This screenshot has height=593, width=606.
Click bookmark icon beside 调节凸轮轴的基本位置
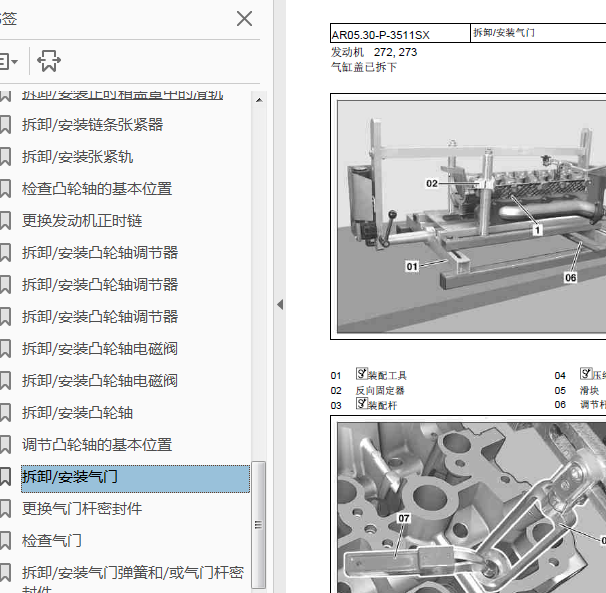tap(5, 445)
